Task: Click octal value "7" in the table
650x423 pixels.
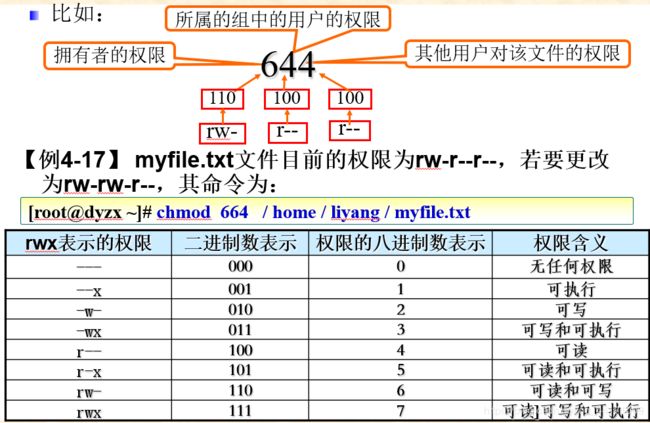Action: click(400, 411)
